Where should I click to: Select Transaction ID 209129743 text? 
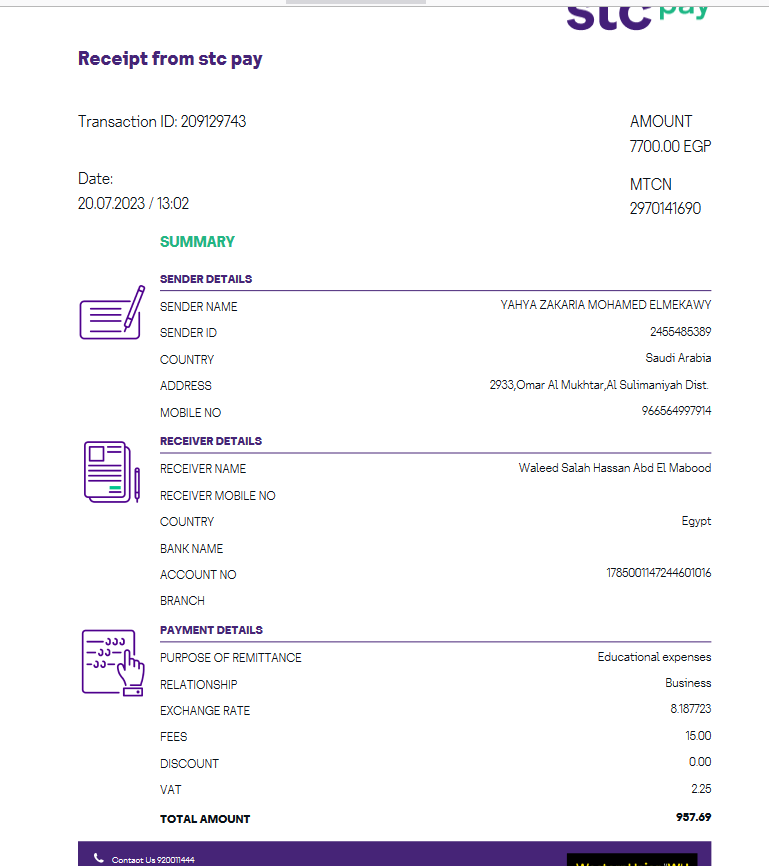(162, 122)
